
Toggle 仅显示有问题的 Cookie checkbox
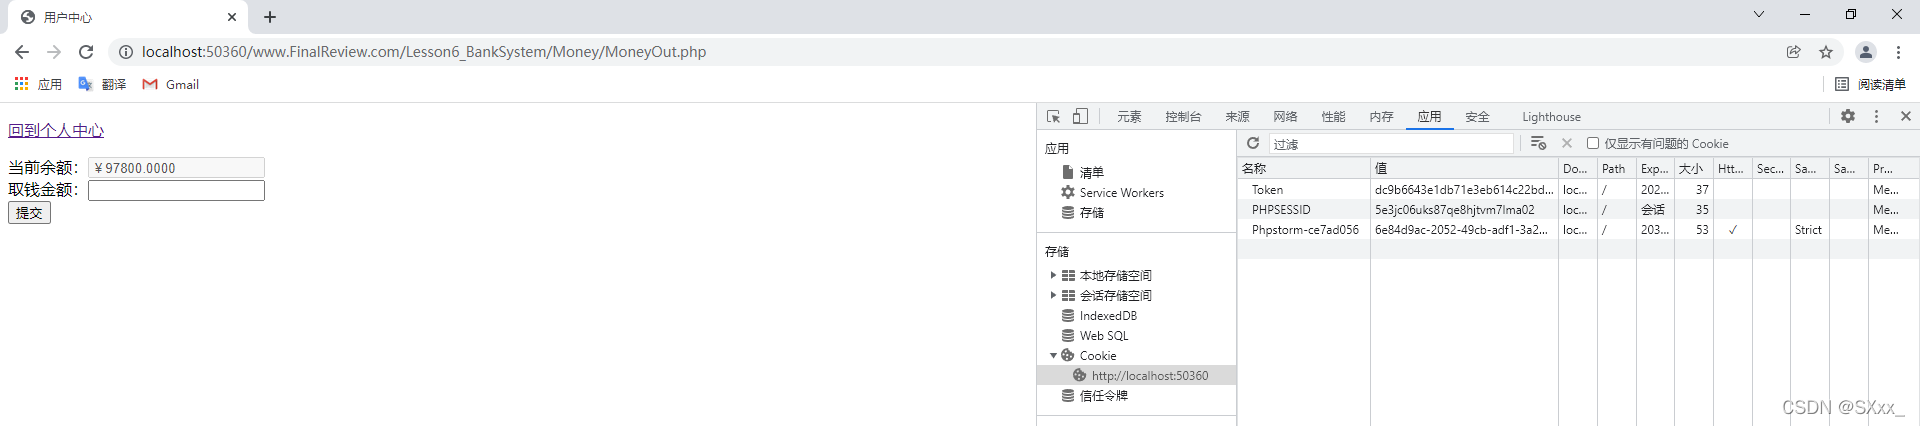click(1593, 143)
